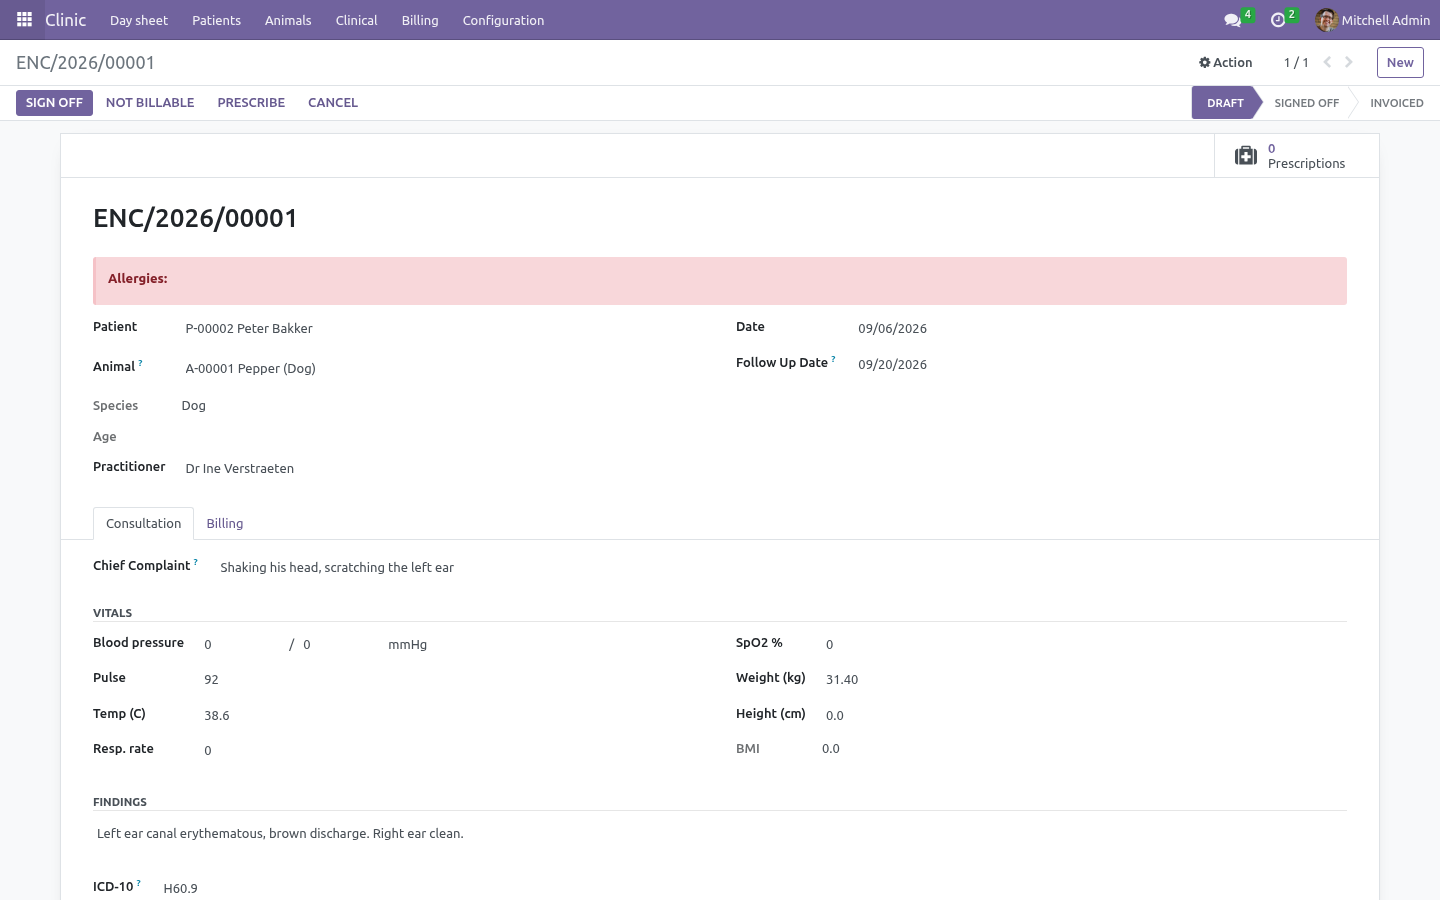This screenshot has width=1440, height=900.
Task: Open the discuss conversations icon
Action: click(x=1233, y=20)
